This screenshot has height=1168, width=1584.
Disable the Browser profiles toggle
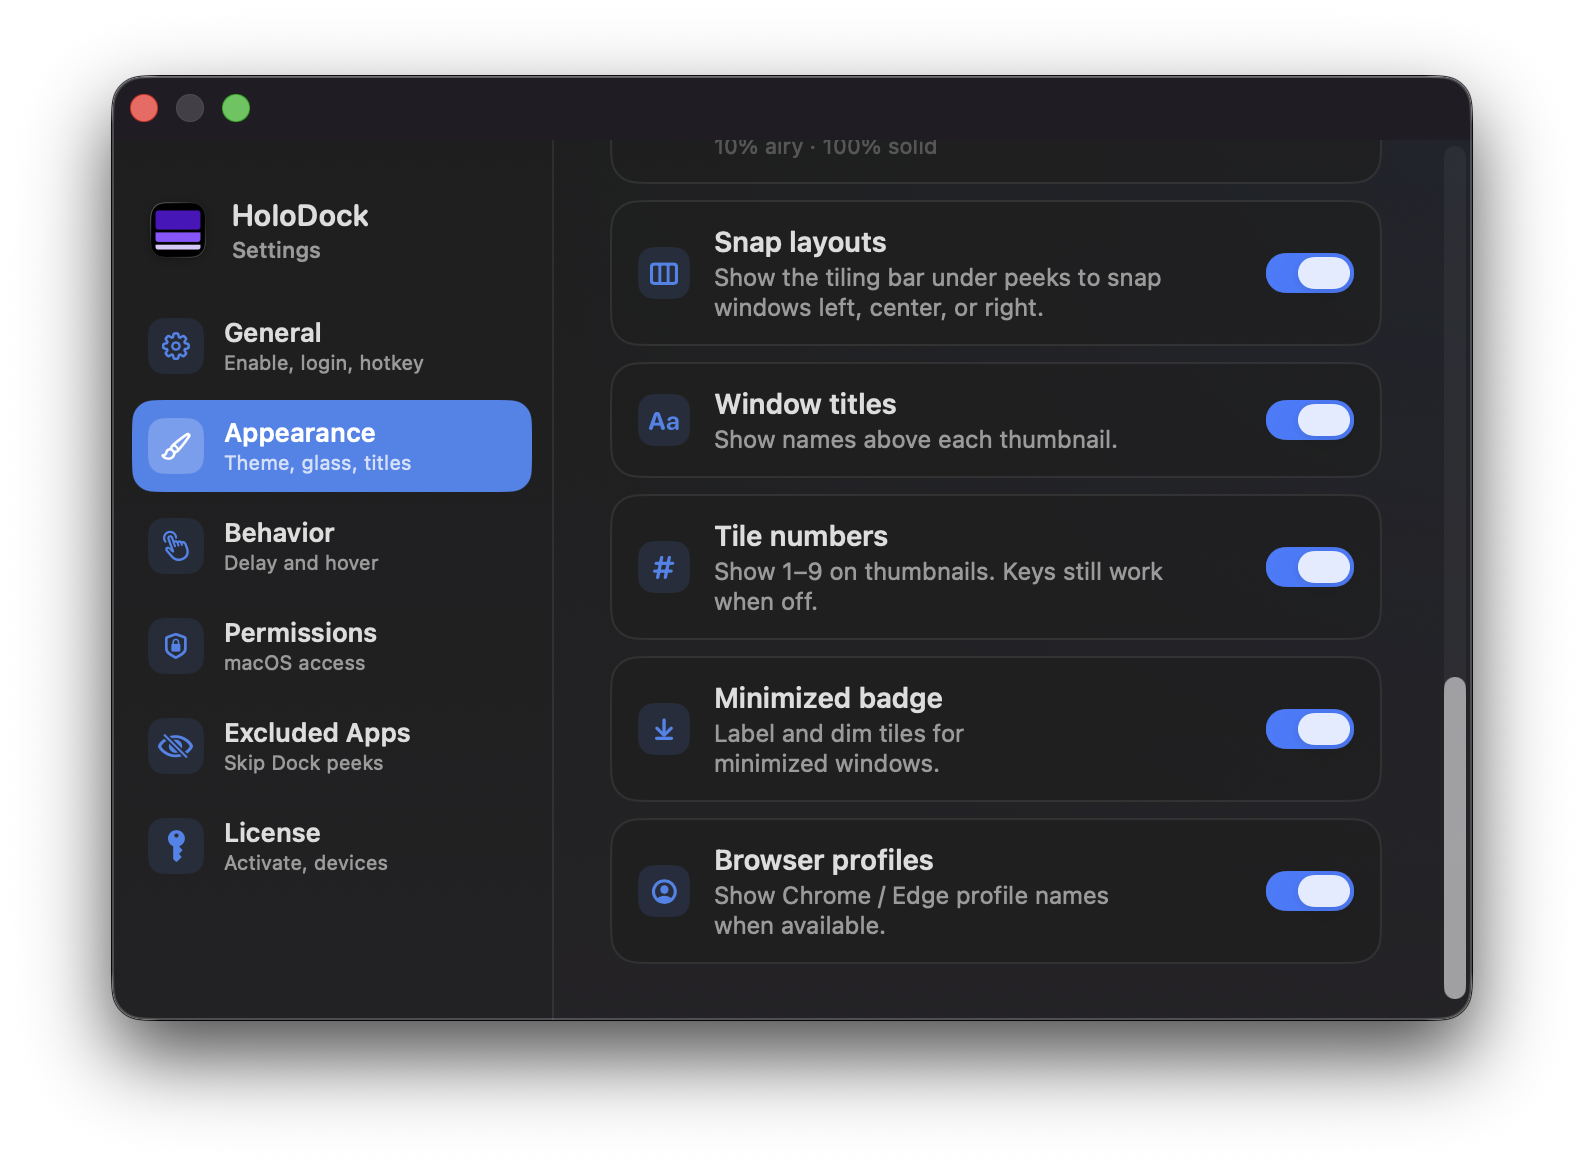[1309, 891]
